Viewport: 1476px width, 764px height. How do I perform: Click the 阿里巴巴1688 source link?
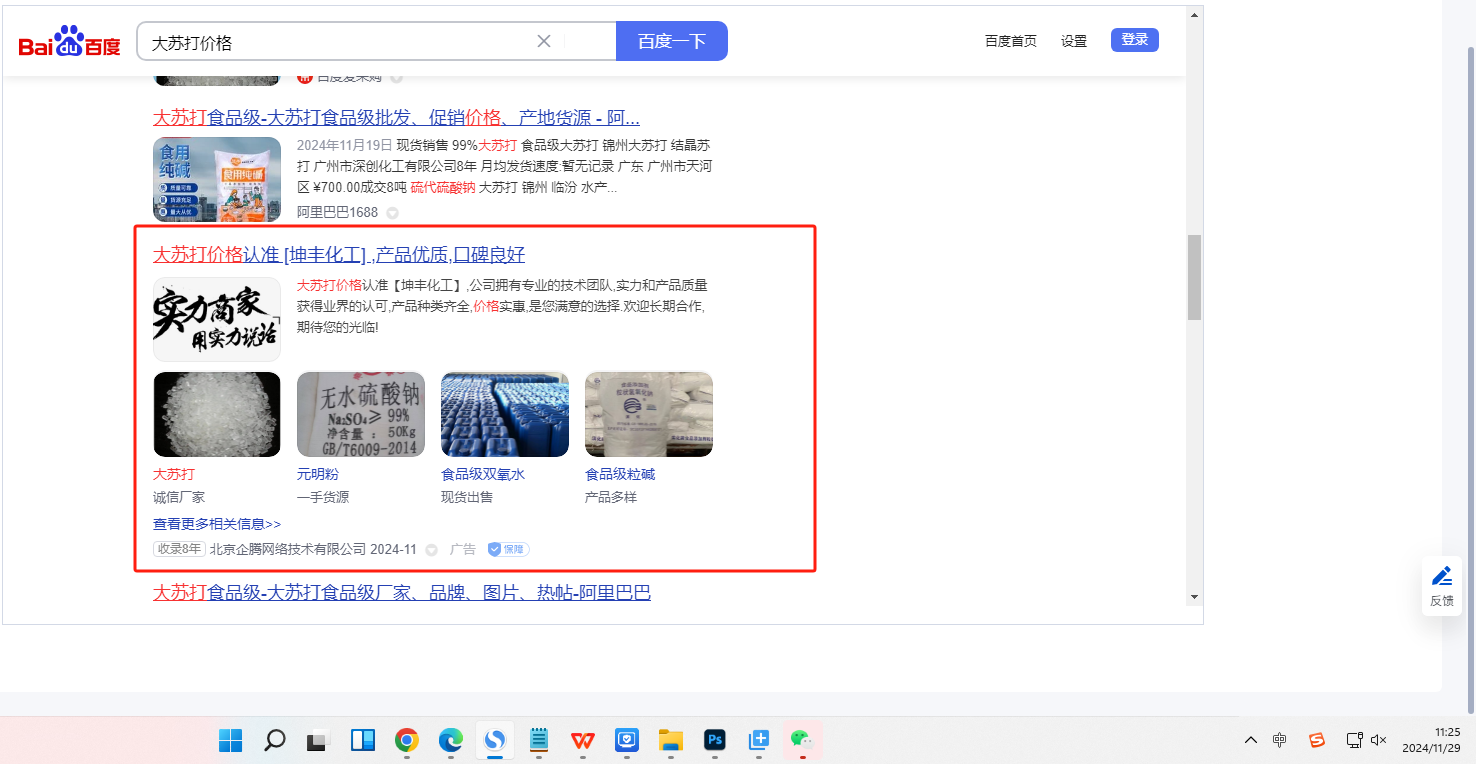click(338, 212)
